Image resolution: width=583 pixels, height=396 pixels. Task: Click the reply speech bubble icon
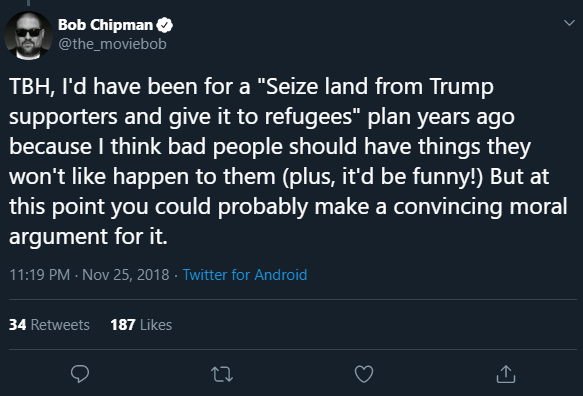[x=80, y=374]
